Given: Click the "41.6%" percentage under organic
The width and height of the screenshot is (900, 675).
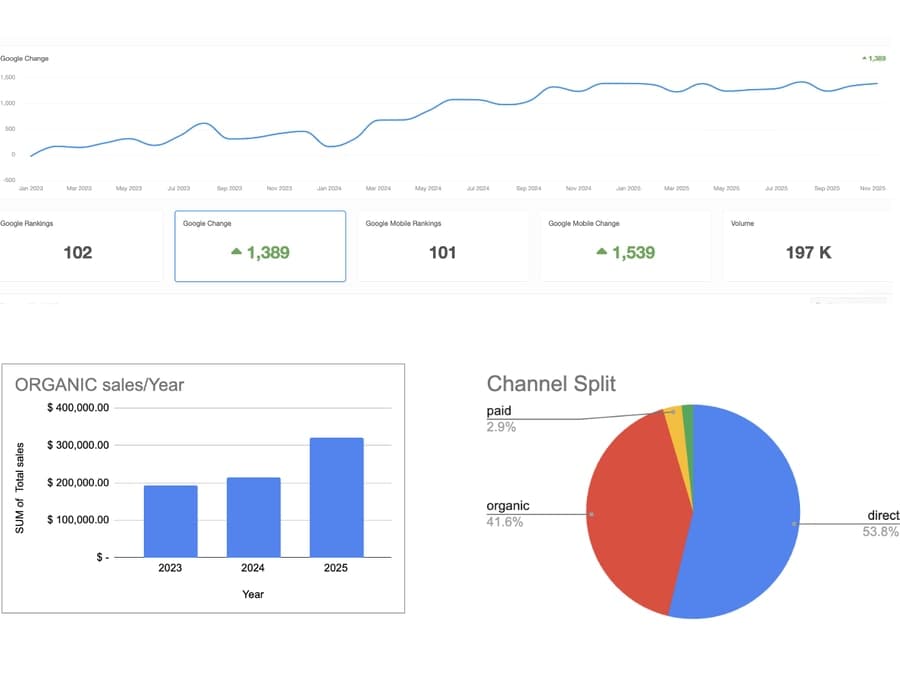Looking at the screenshot, I should tap(505, 522).
